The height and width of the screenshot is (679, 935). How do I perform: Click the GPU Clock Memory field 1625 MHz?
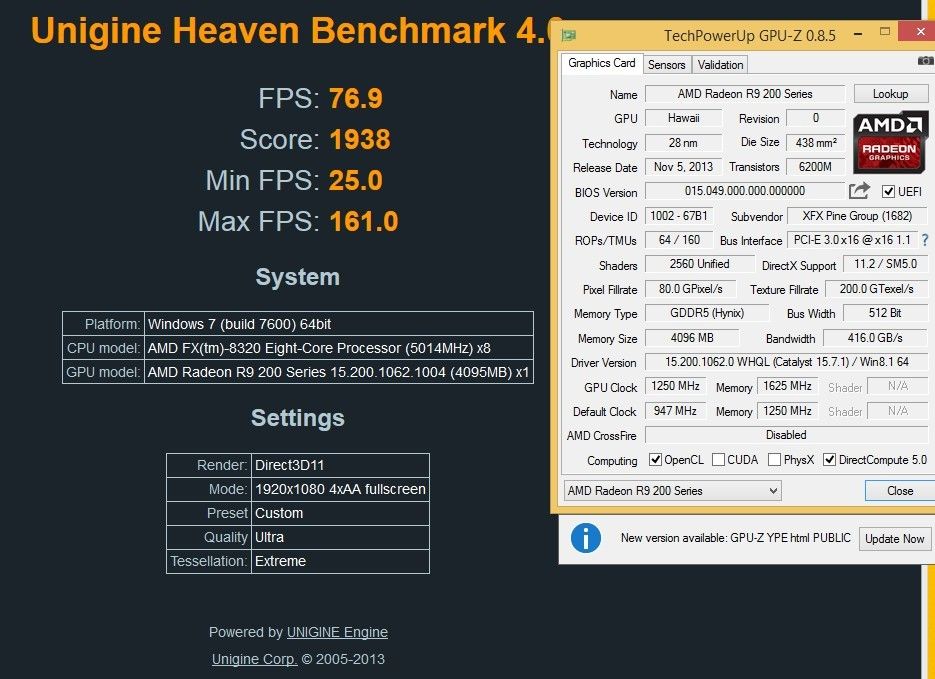[x=787, y=386]
